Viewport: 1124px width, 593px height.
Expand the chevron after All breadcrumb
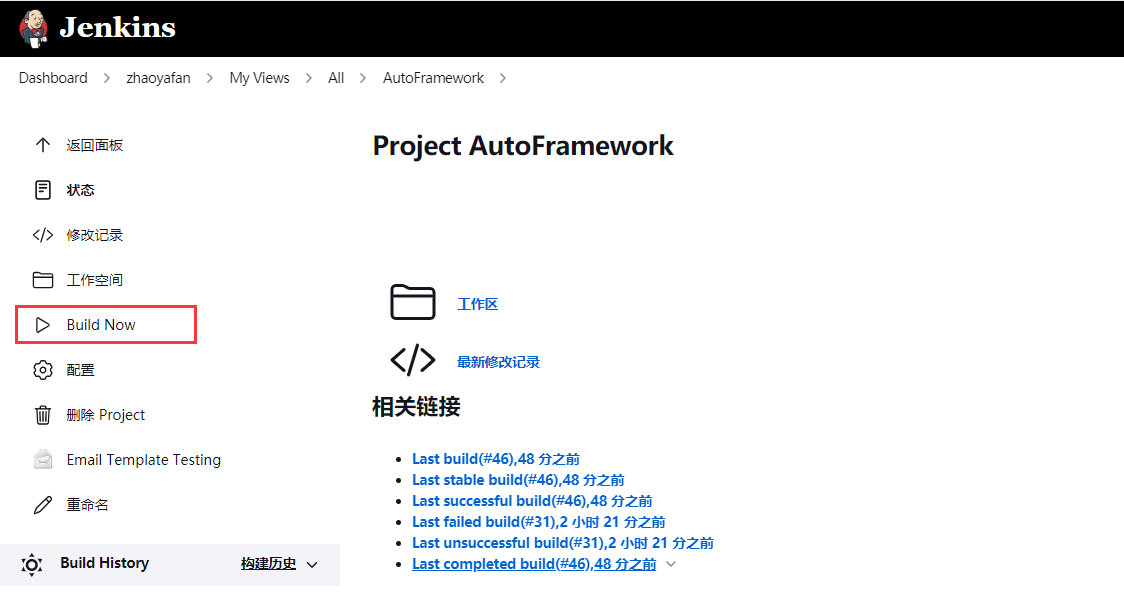(x=363, y=78)
